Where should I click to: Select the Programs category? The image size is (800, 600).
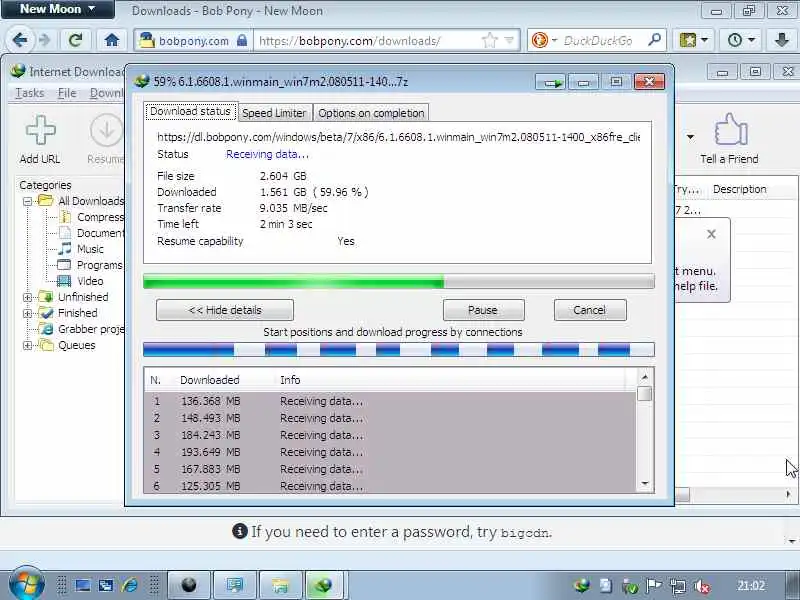coord(99,265)
